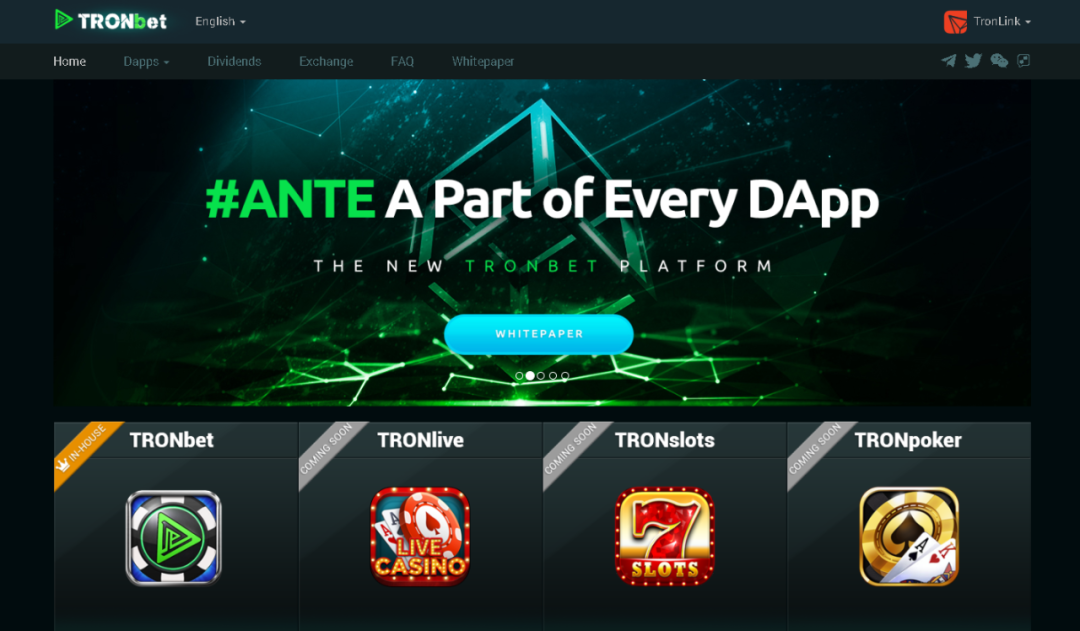Select the first carousel slide dot
1080x631 pixels.
pos(519,376)
